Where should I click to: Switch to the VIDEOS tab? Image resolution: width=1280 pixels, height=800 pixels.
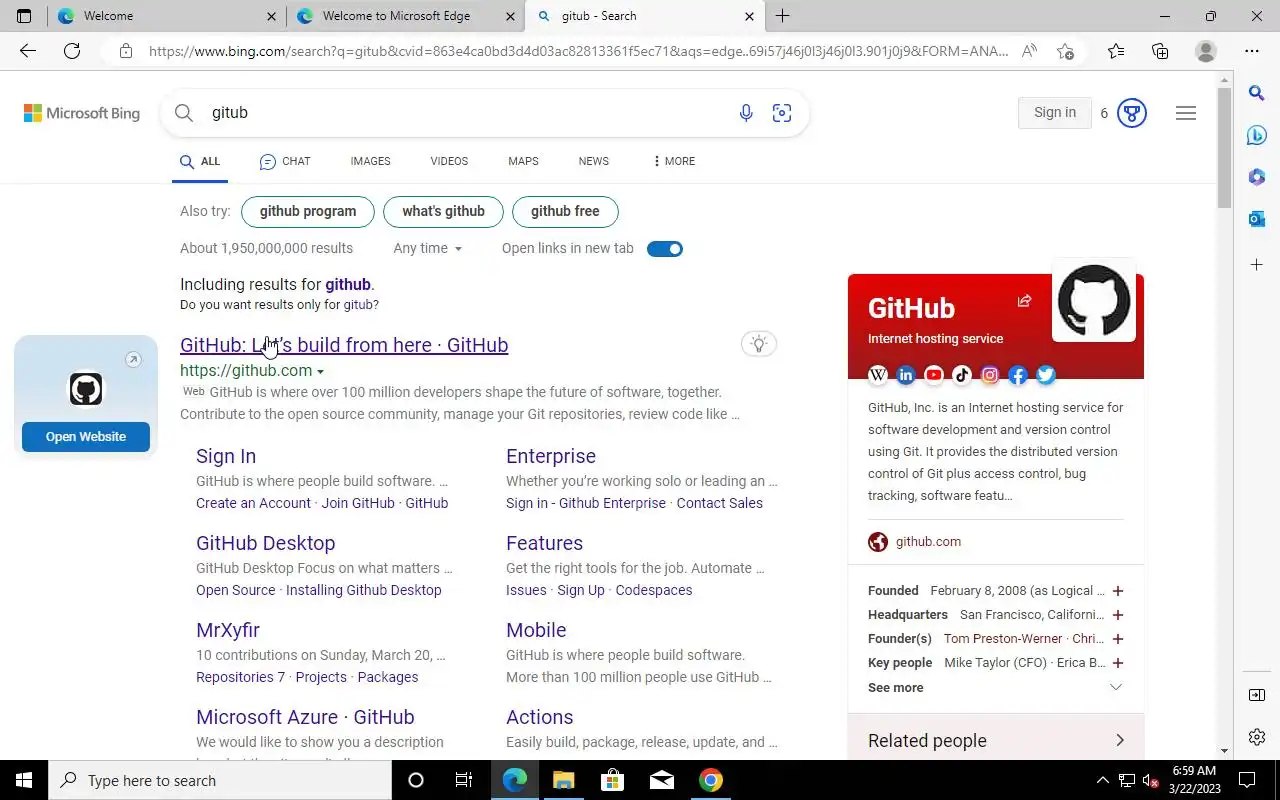[449, 161]
